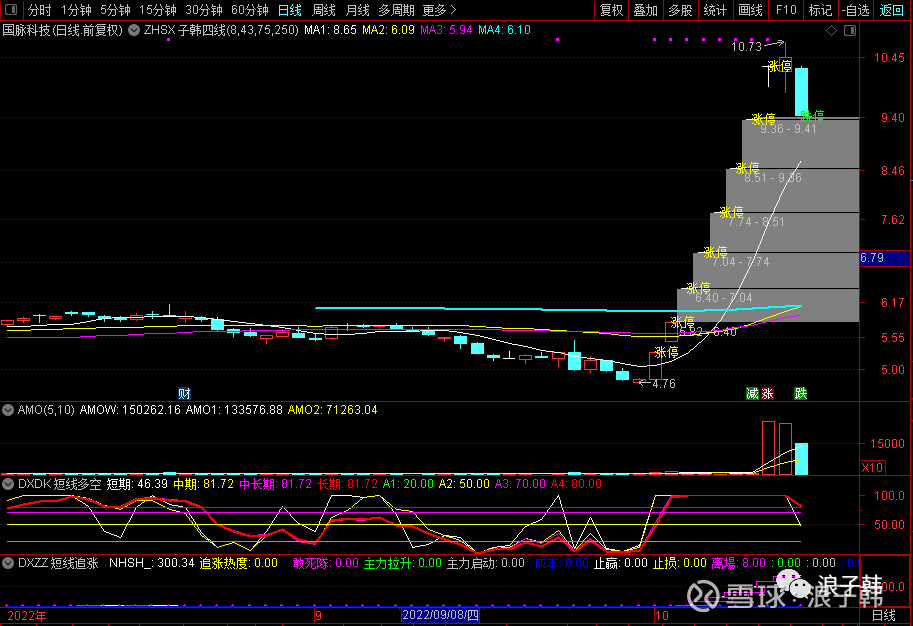Click the 2022/09/08 date marker on timeline
The image size is (913, 626).
(x=441, y=616)
